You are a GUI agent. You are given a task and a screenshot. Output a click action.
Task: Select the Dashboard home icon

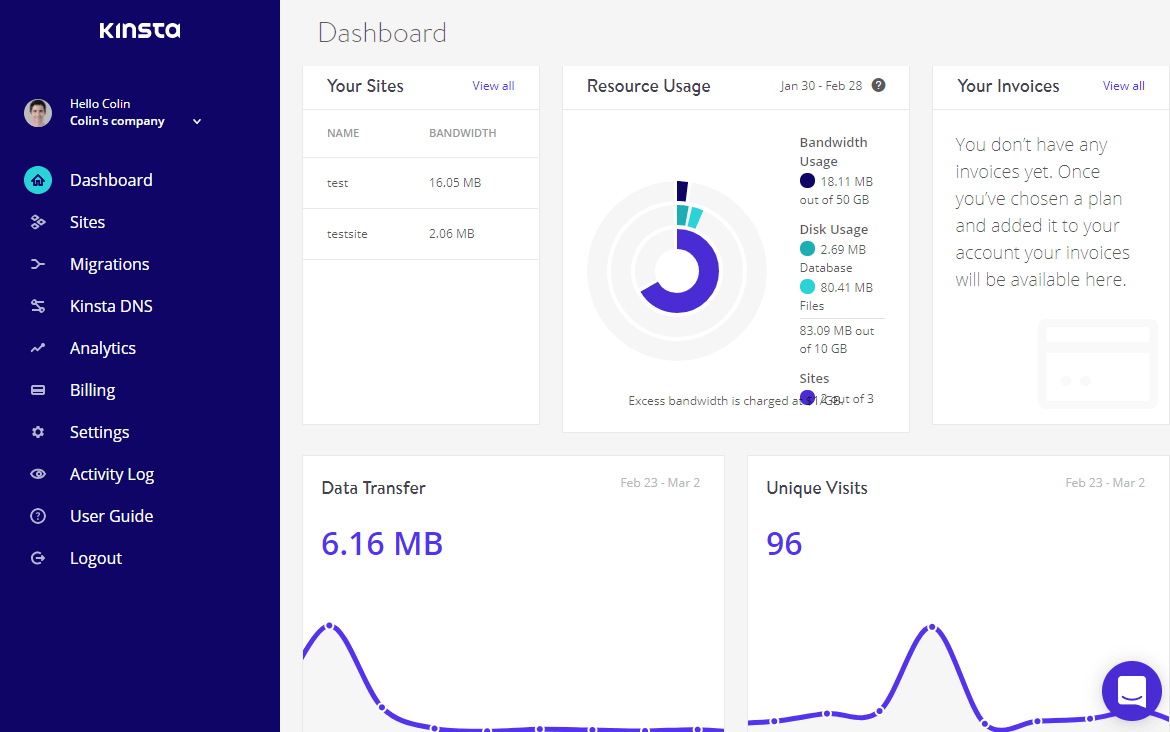click(x=37, y=180)
